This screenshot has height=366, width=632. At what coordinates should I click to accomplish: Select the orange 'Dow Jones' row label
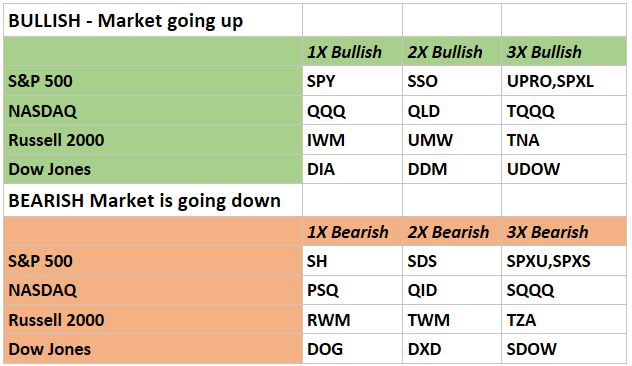153,349
